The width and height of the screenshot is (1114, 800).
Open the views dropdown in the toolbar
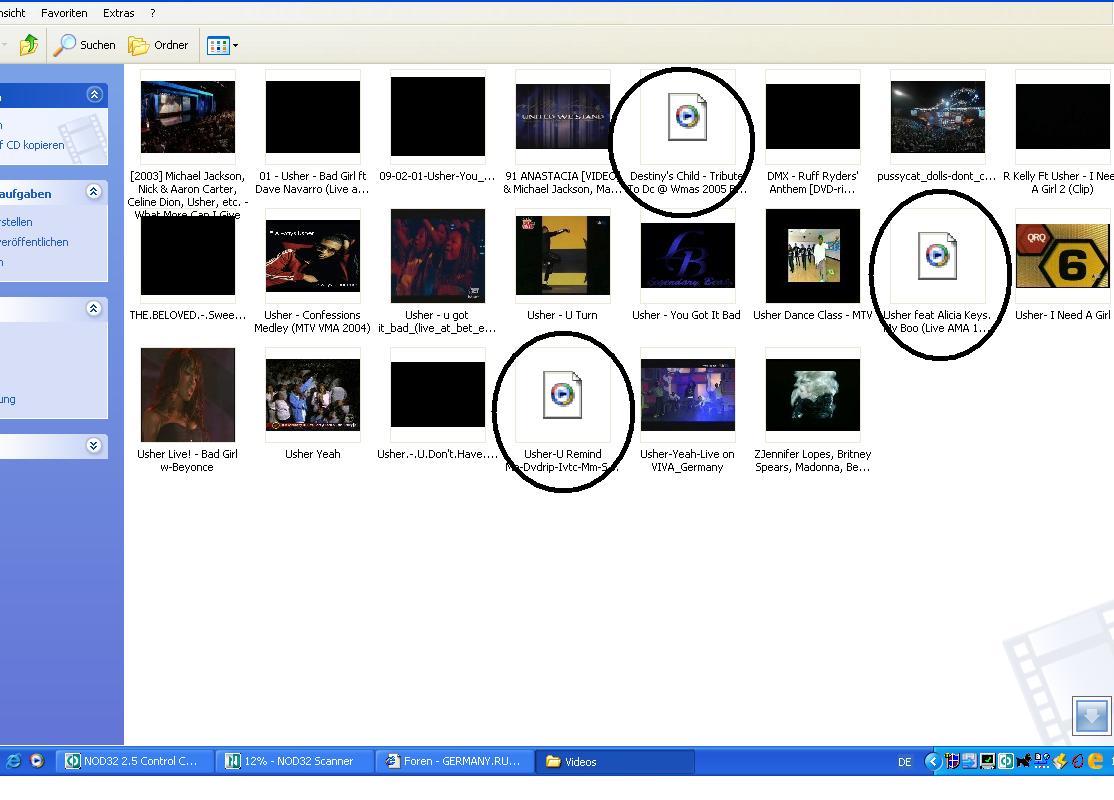click(222, 45)
